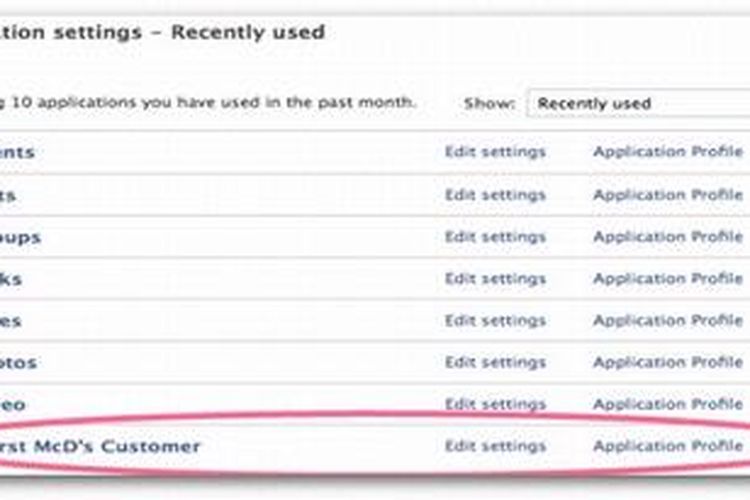
Task: Open Application Profile in the "ts" row
Action: click(668, 195)
